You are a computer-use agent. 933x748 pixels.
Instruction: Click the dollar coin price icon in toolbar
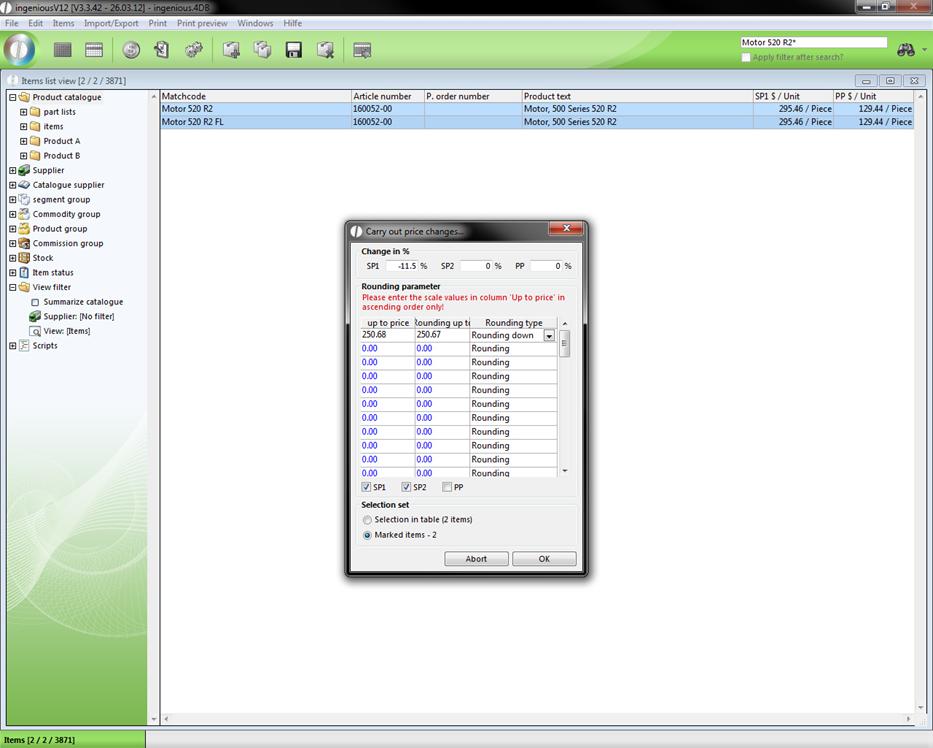click(131, 49)
